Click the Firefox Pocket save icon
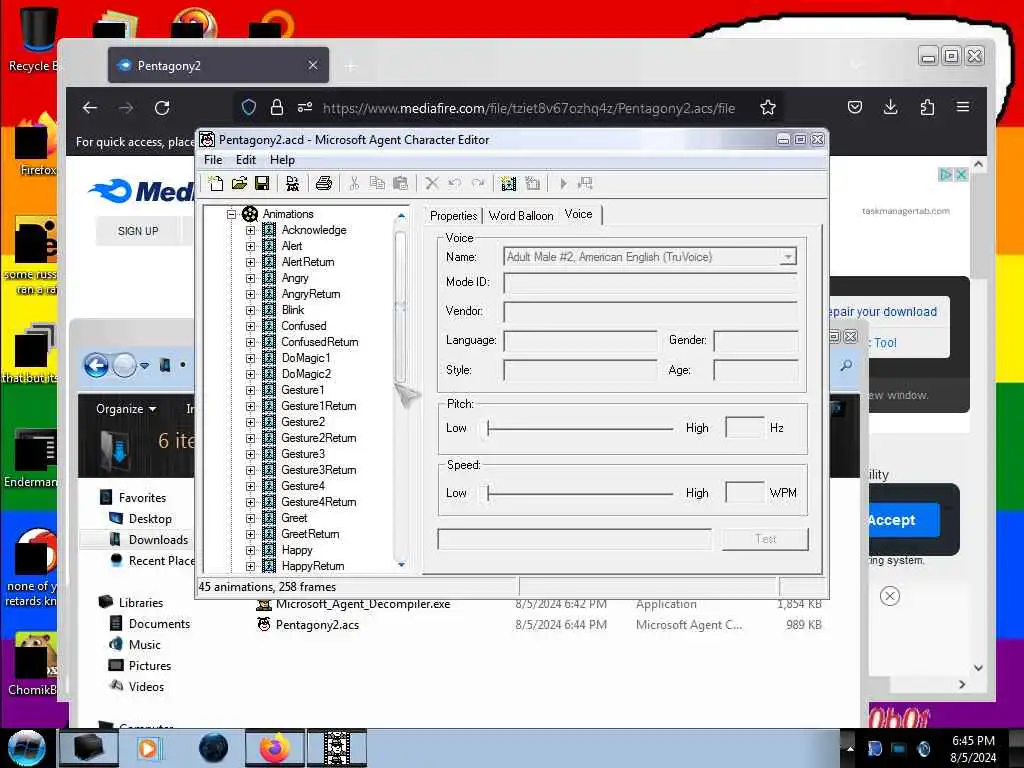The image size is (1024, 768). (x=855, y=108)
